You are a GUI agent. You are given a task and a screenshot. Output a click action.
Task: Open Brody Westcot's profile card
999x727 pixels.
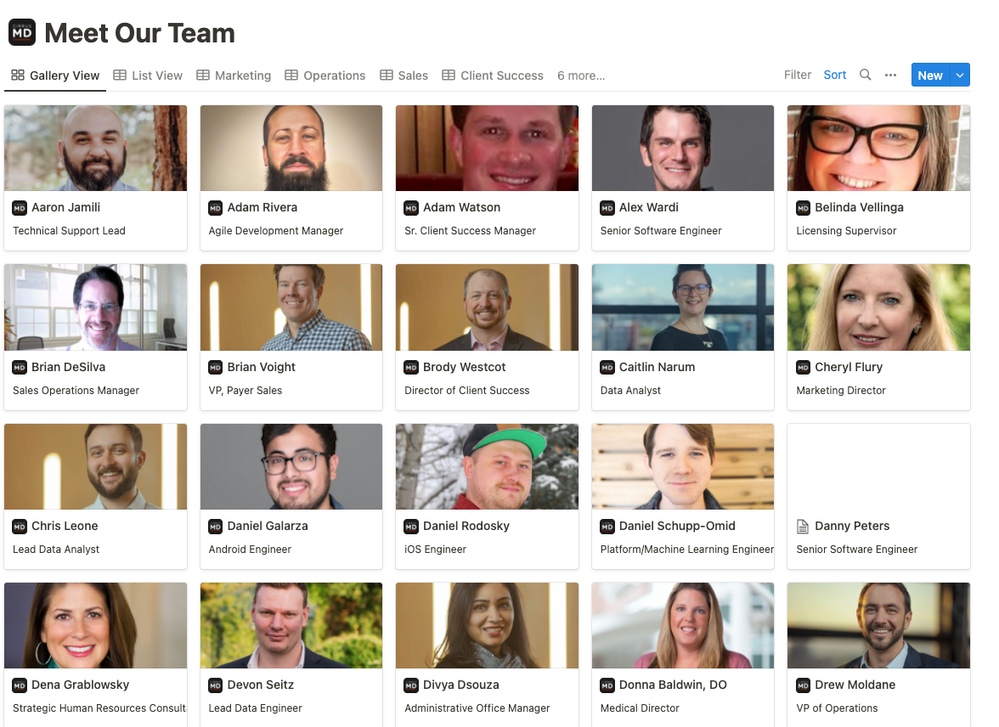[x=487, y=337]
